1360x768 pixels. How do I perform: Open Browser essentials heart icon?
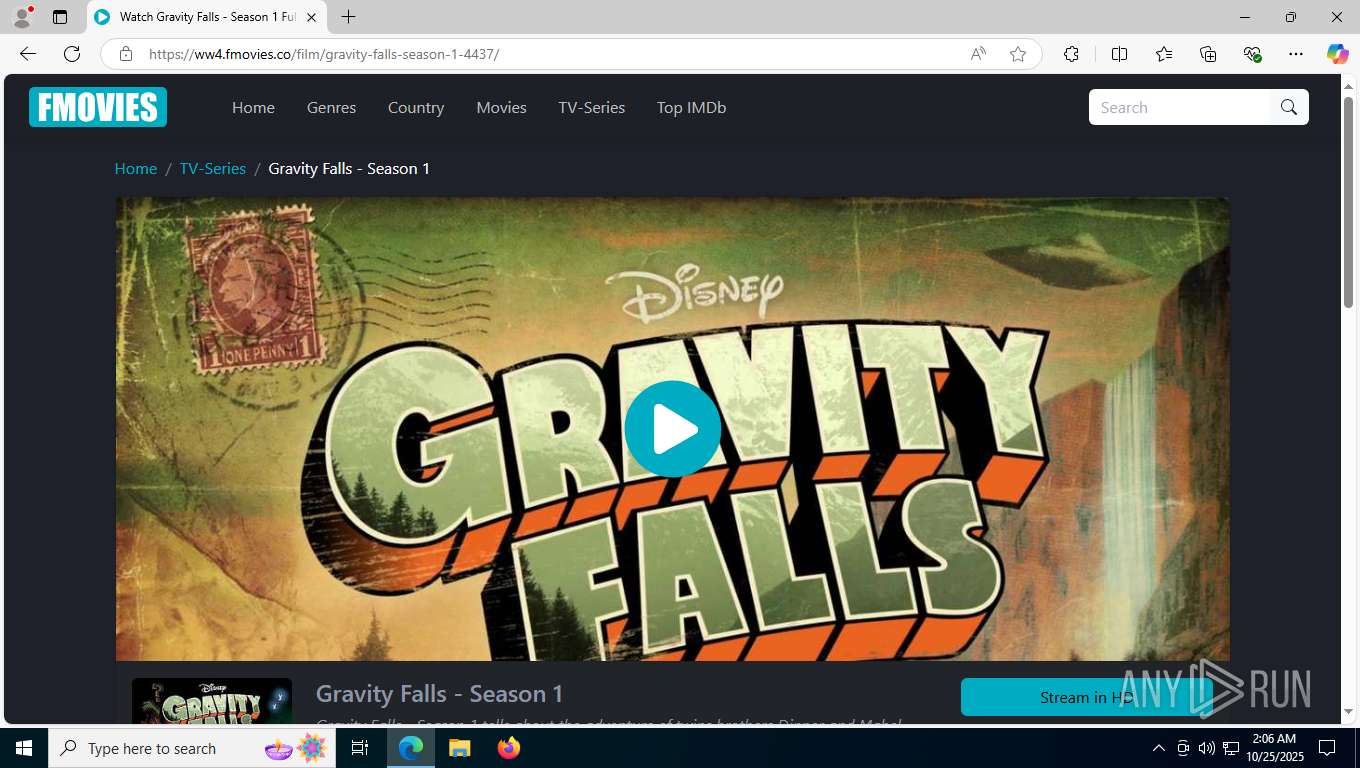(x=1252, y=54)
